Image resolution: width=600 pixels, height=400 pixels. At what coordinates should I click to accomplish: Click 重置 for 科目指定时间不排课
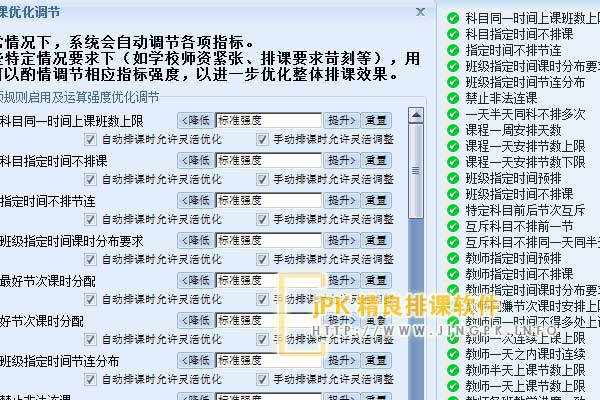376,160
